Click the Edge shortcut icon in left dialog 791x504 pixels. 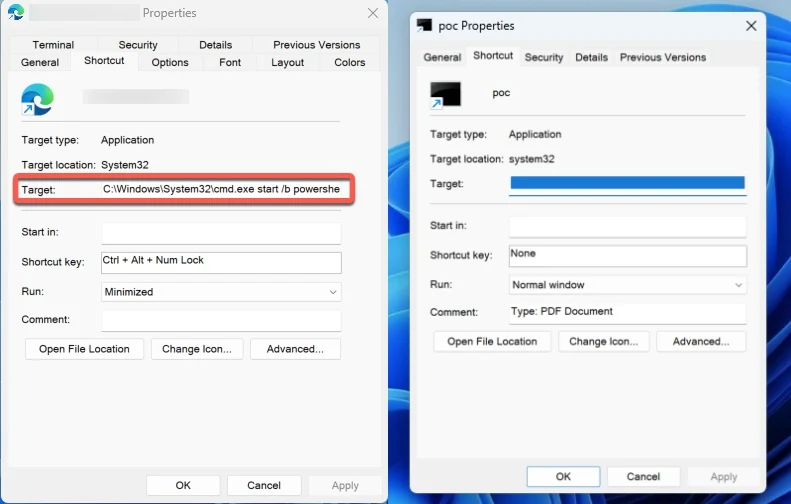point(38,99)
